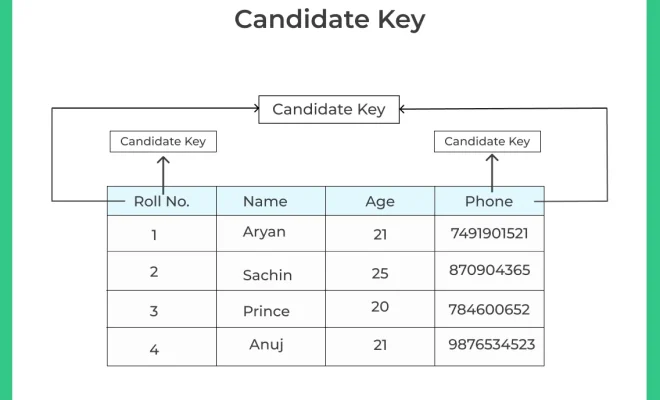The width and height of the screenshot is (660, 400).
Task: Select phone number 9876534523 cell
Action: pos(489,347)
